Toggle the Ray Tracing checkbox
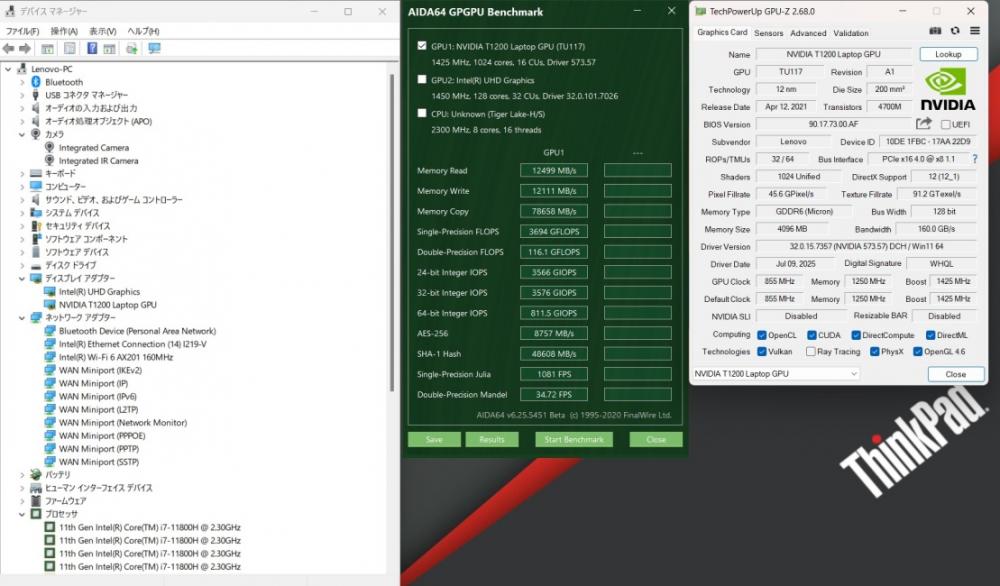Image resolution: width=1000 pixels, height=586 pixels. 810,351
